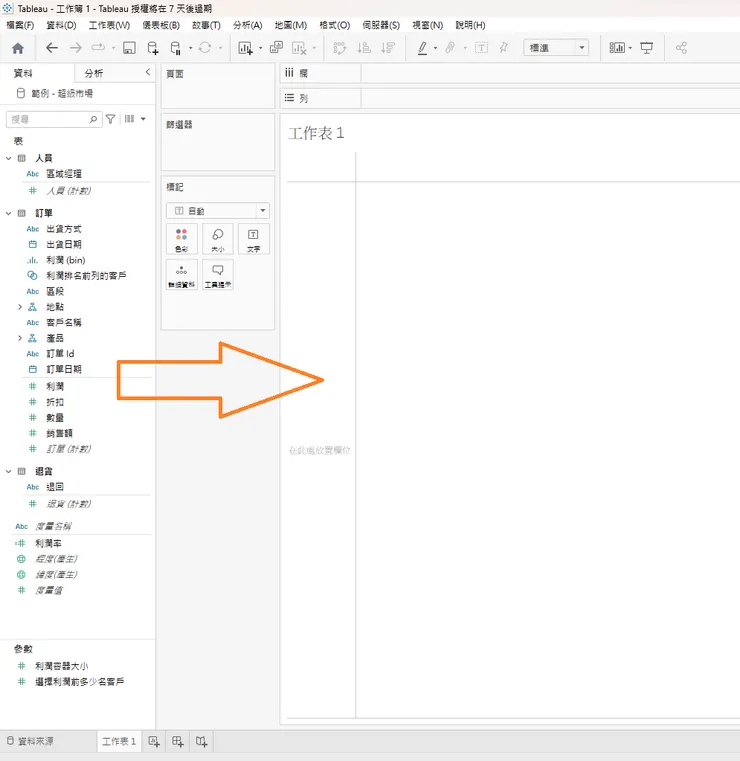The width and height of the screenshot is (740, 761).
Task: Open the 資料(D) menu
Action: click(61, 25)
